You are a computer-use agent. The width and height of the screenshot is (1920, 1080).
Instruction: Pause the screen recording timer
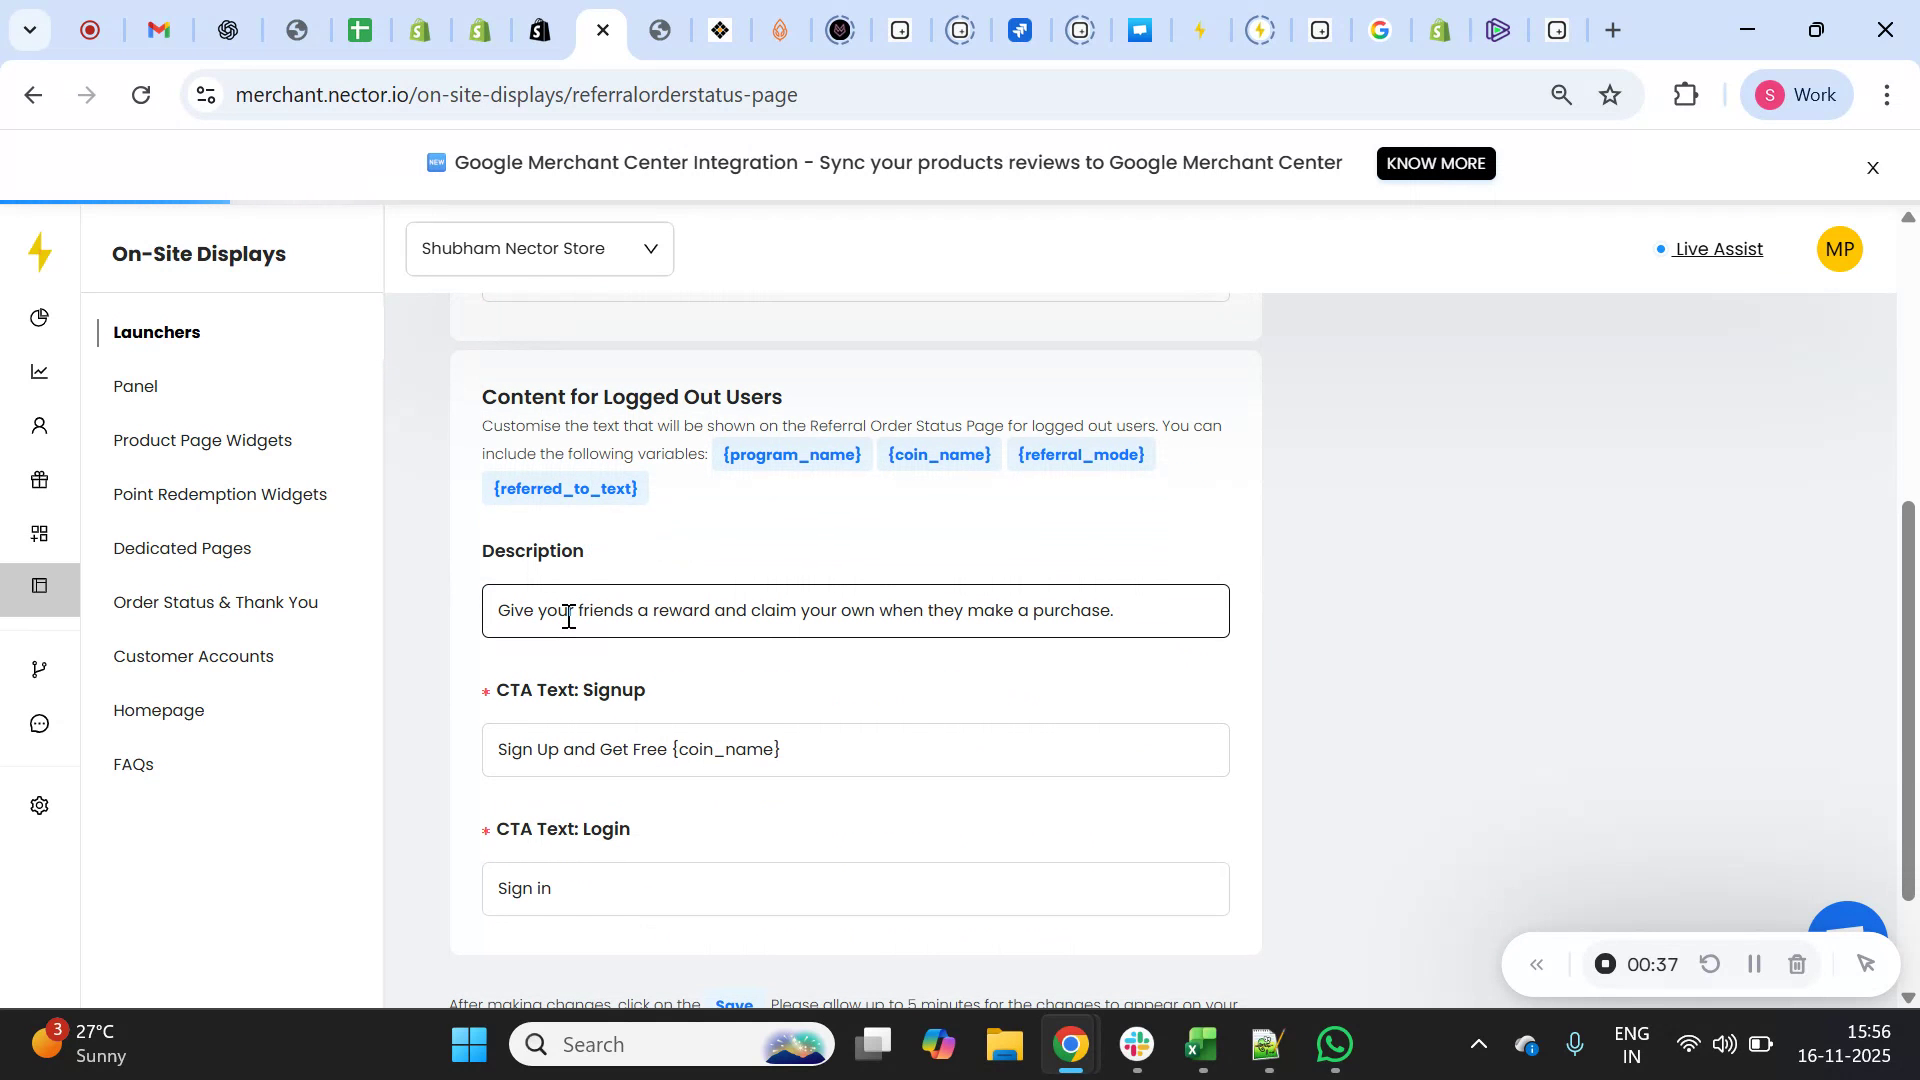click(1753, 963)
